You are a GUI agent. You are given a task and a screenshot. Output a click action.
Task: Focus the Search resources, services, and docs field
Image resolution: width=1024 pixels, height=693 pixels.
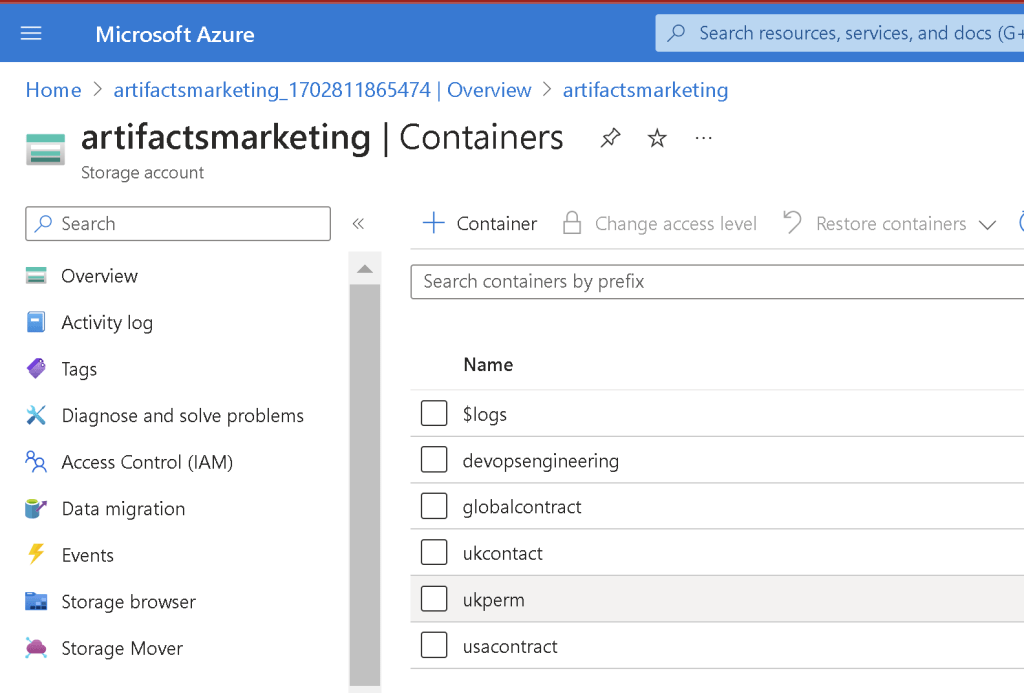[x=840, y=33]
